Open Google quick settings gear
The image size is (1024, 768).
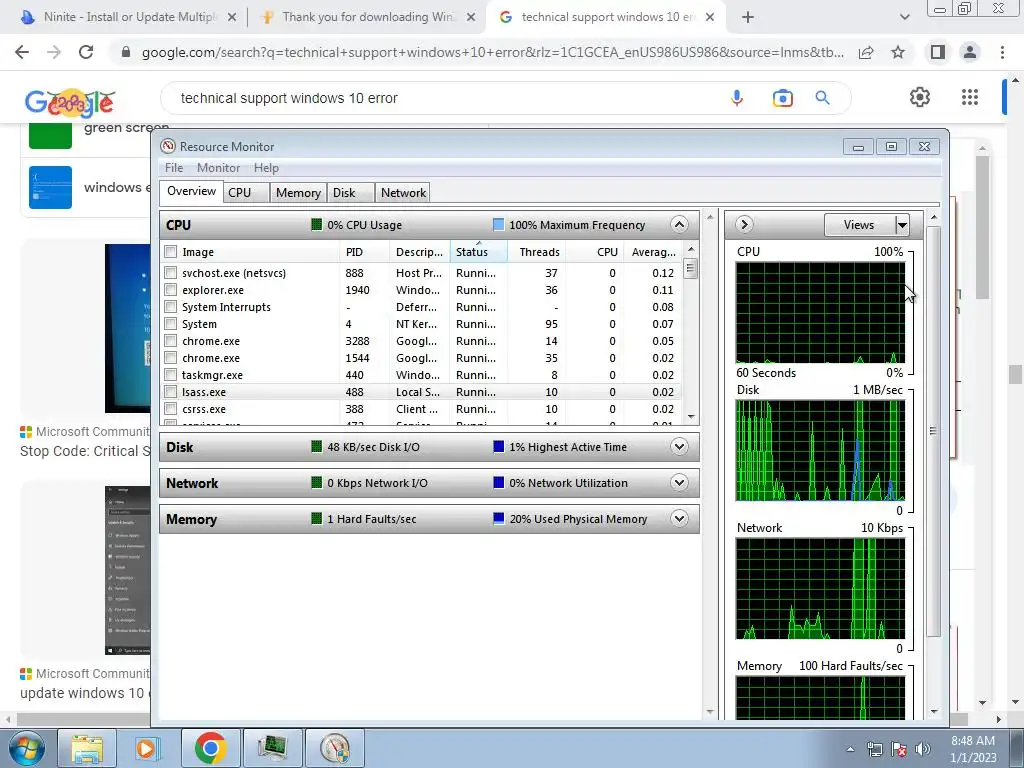pyautogui.click(x=920, y=97)
